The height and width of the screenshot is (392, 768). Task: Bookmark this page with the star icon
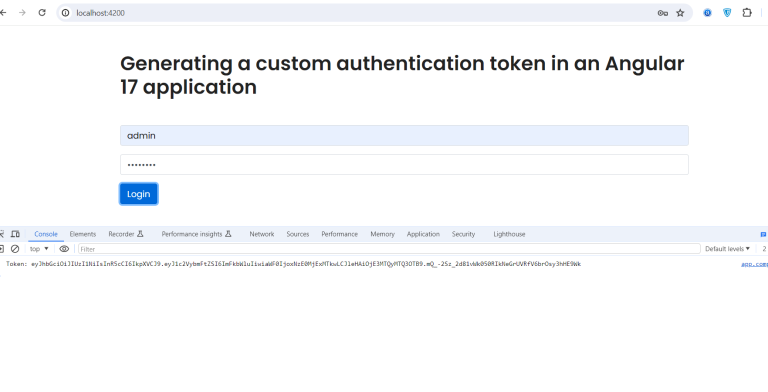click(x=680, y=13)
